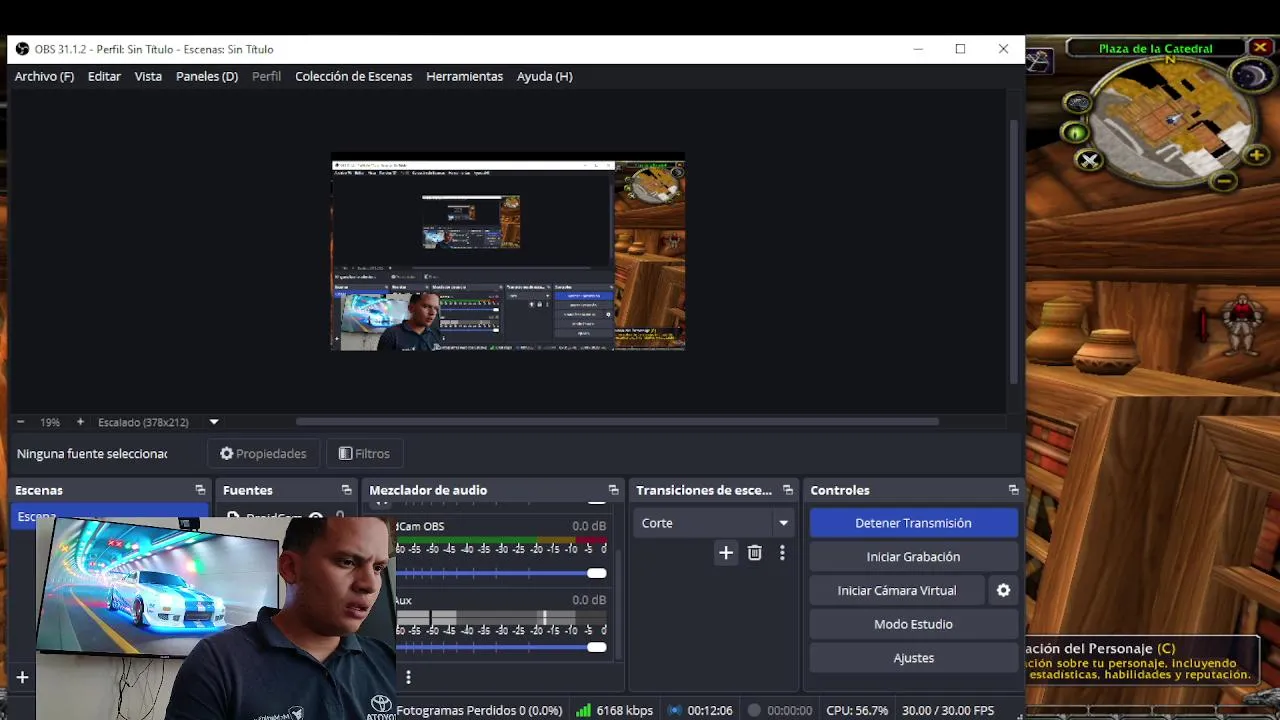
Task: Open the Editar menu
Action: (104, 76)
